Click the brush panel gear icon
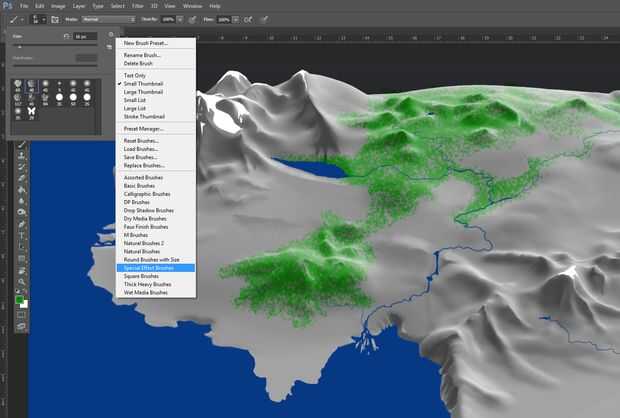The image size is (620, 418). point(109,36)
